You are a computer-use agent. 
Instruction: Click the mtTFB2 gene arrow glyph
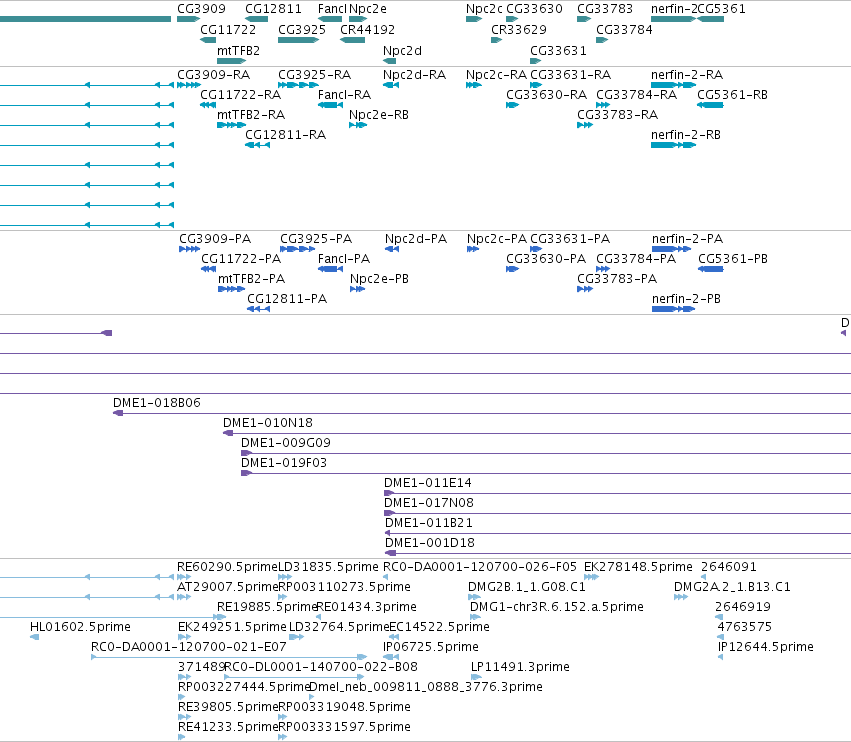click(231, 61)
